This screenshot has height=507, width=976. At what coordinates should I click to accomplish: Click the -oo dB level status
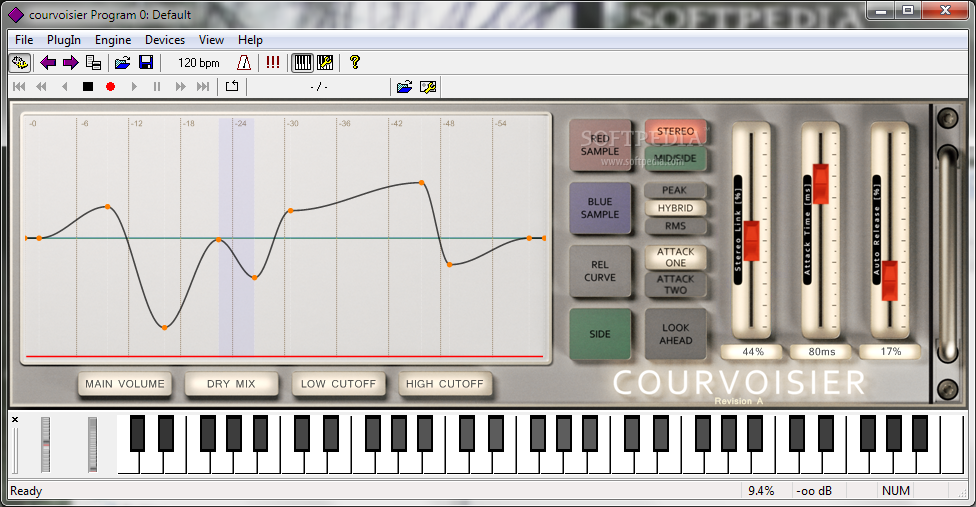coord(814,491)
